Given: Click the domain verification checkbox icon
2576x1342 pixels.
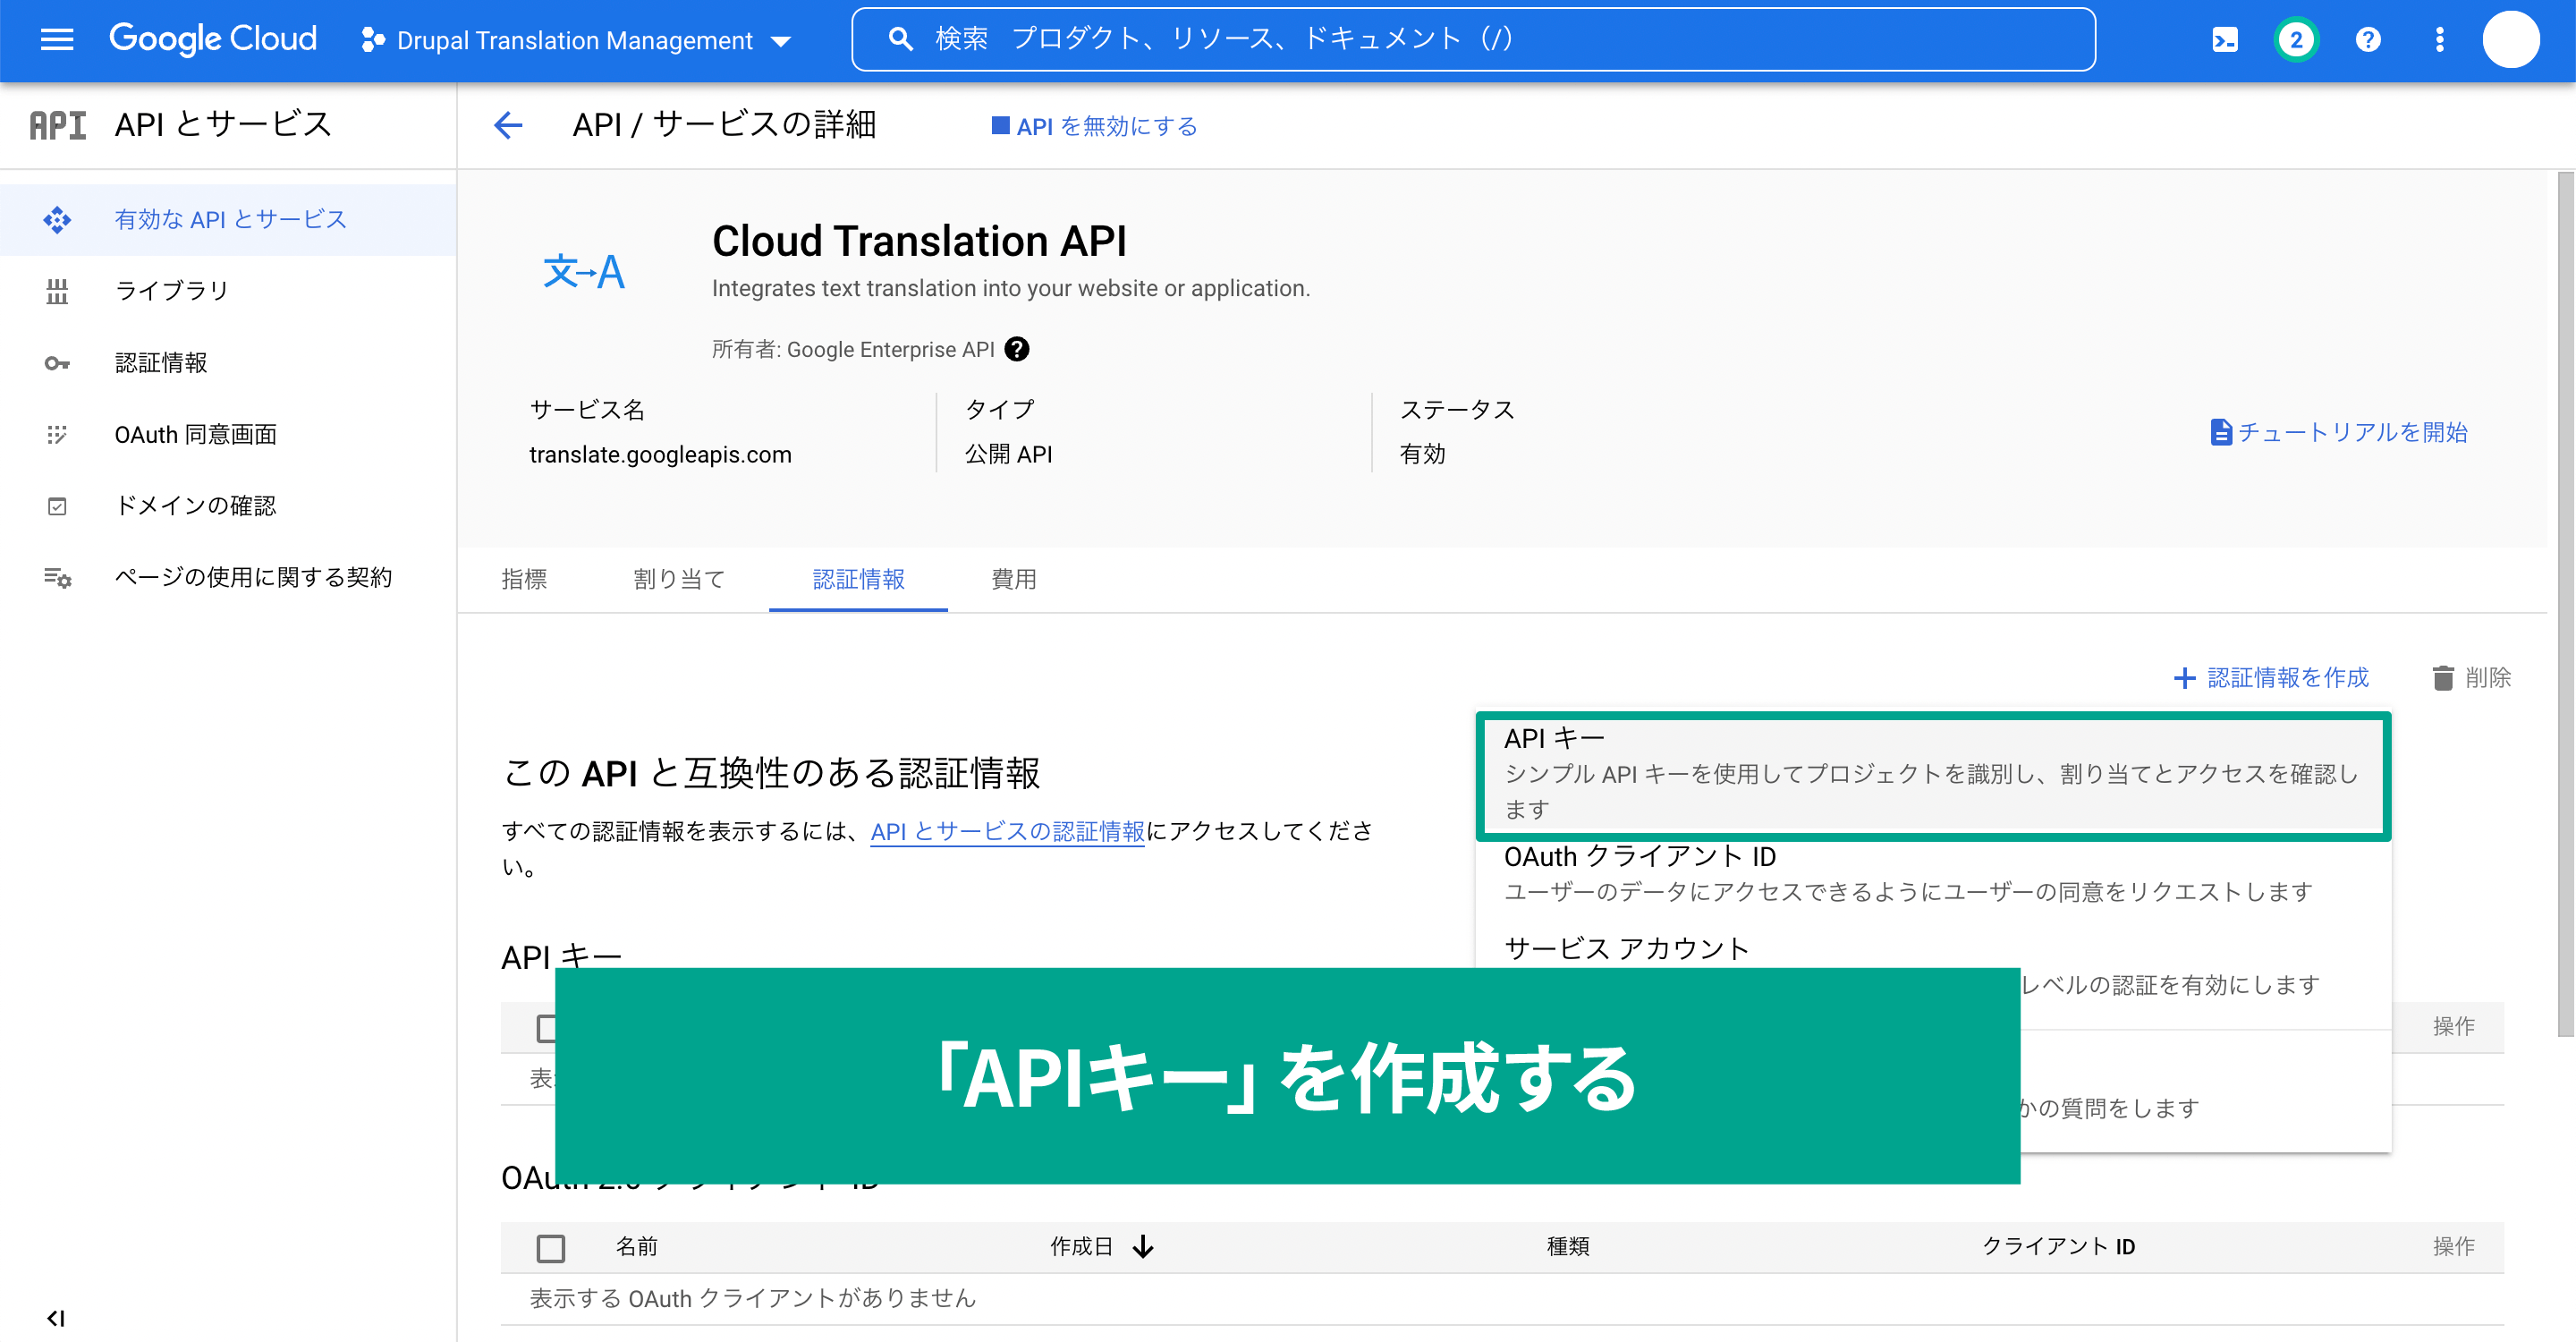Looking at the screenshot, I should click(x=57, y=506).
